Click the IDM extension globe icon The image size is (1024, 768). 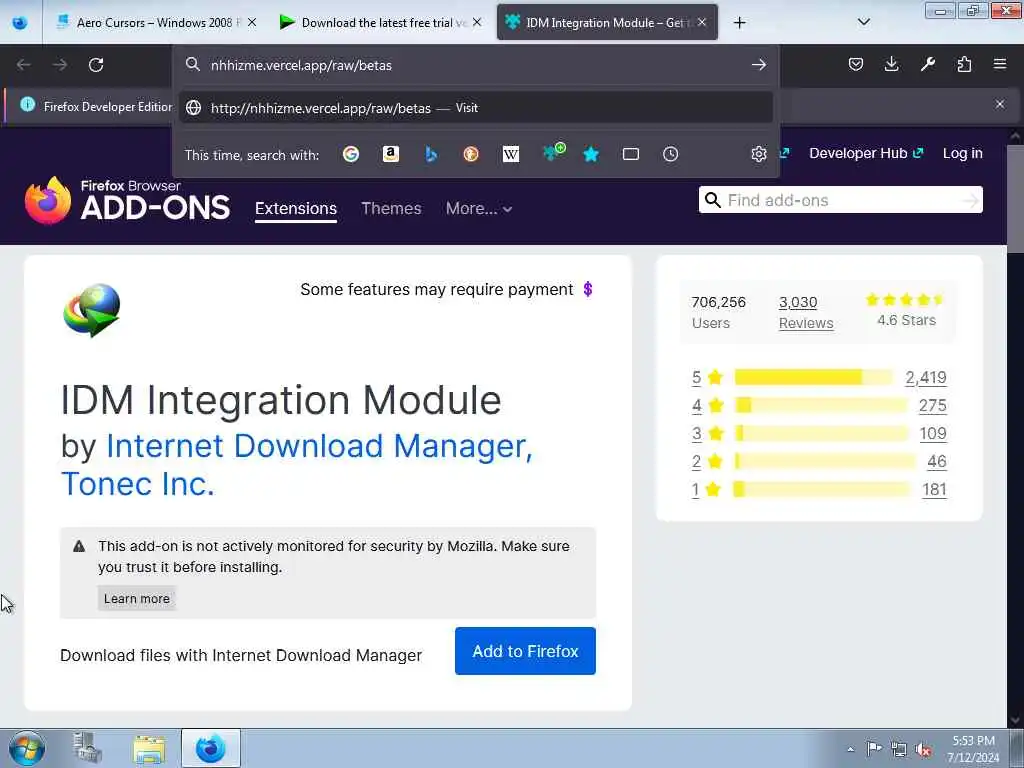click(92, 311)
